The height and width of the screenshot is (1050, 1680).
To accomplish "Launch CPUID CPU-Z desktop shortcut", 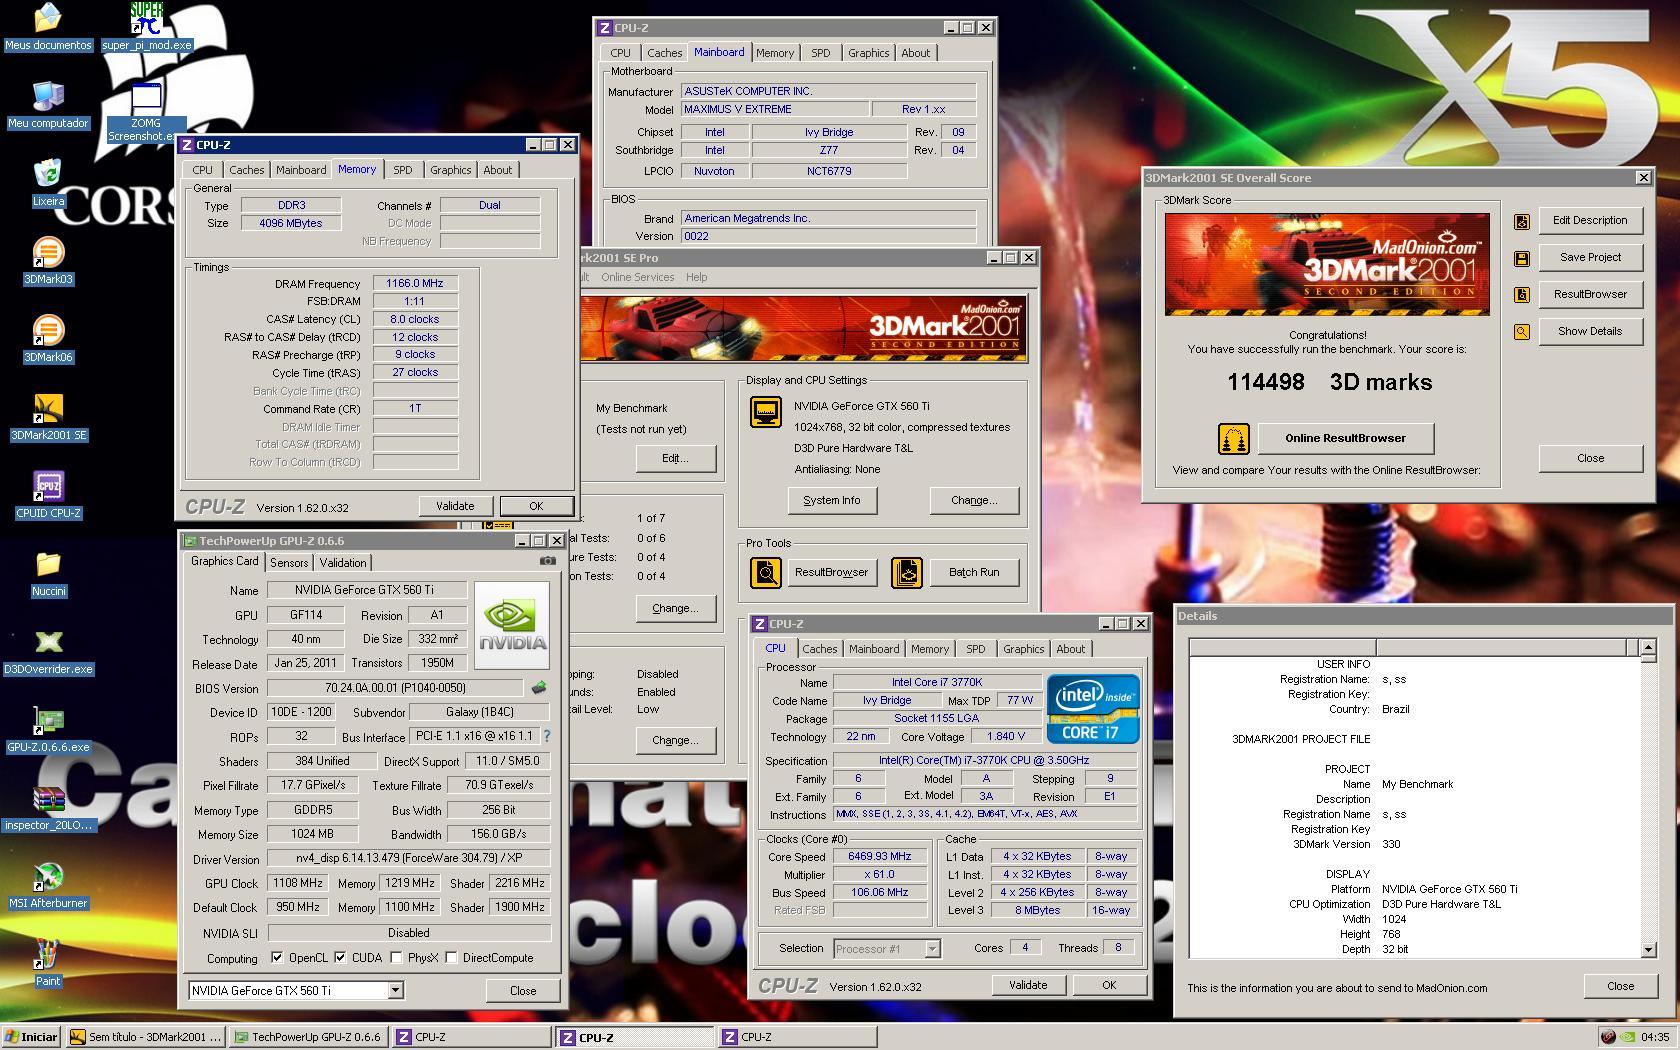I will click(48, 495).
